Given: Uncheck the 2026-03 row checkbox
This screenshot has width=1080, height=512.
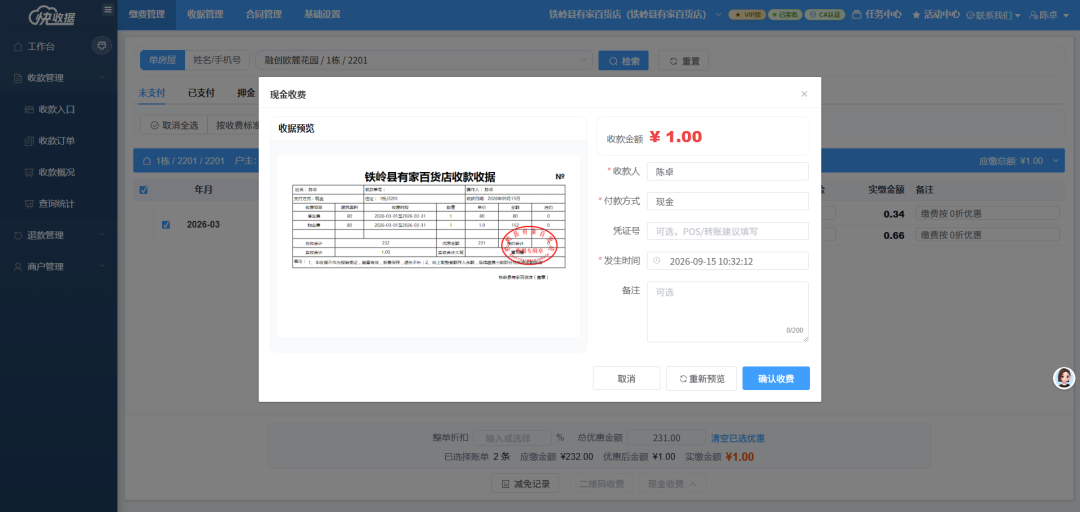Looking at the screenshot, I should (165, 225).
